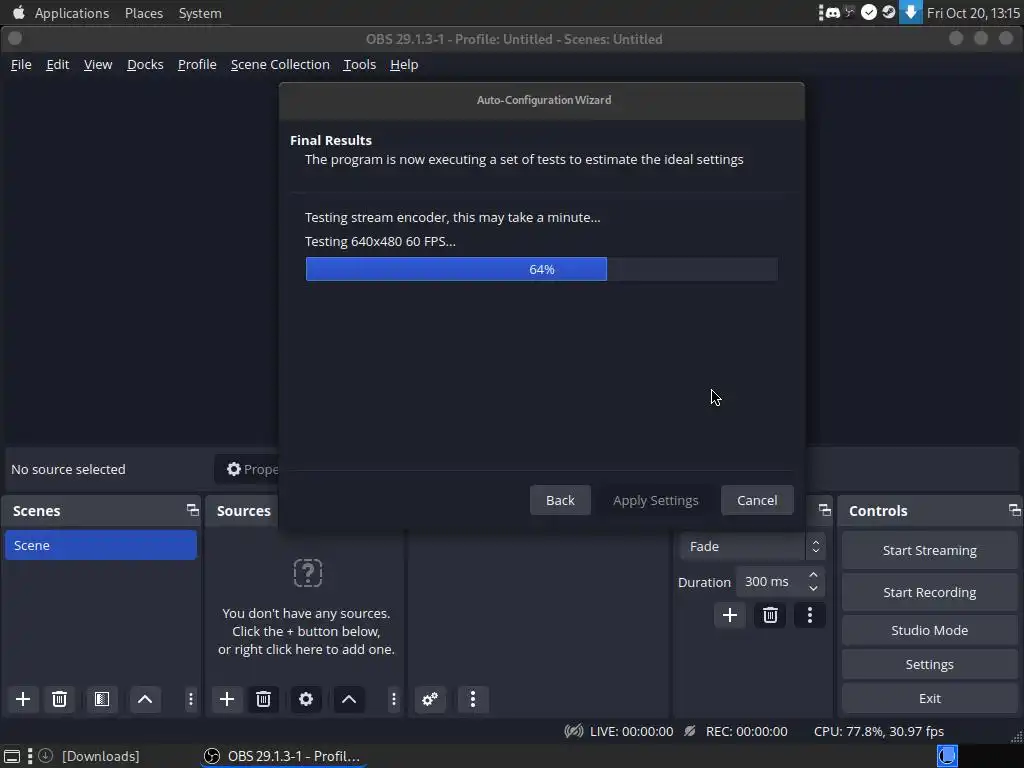Click the show-desktop icon in the bottom panel
This screenshot has width=1024, height=768.
[x=12, y=756]
